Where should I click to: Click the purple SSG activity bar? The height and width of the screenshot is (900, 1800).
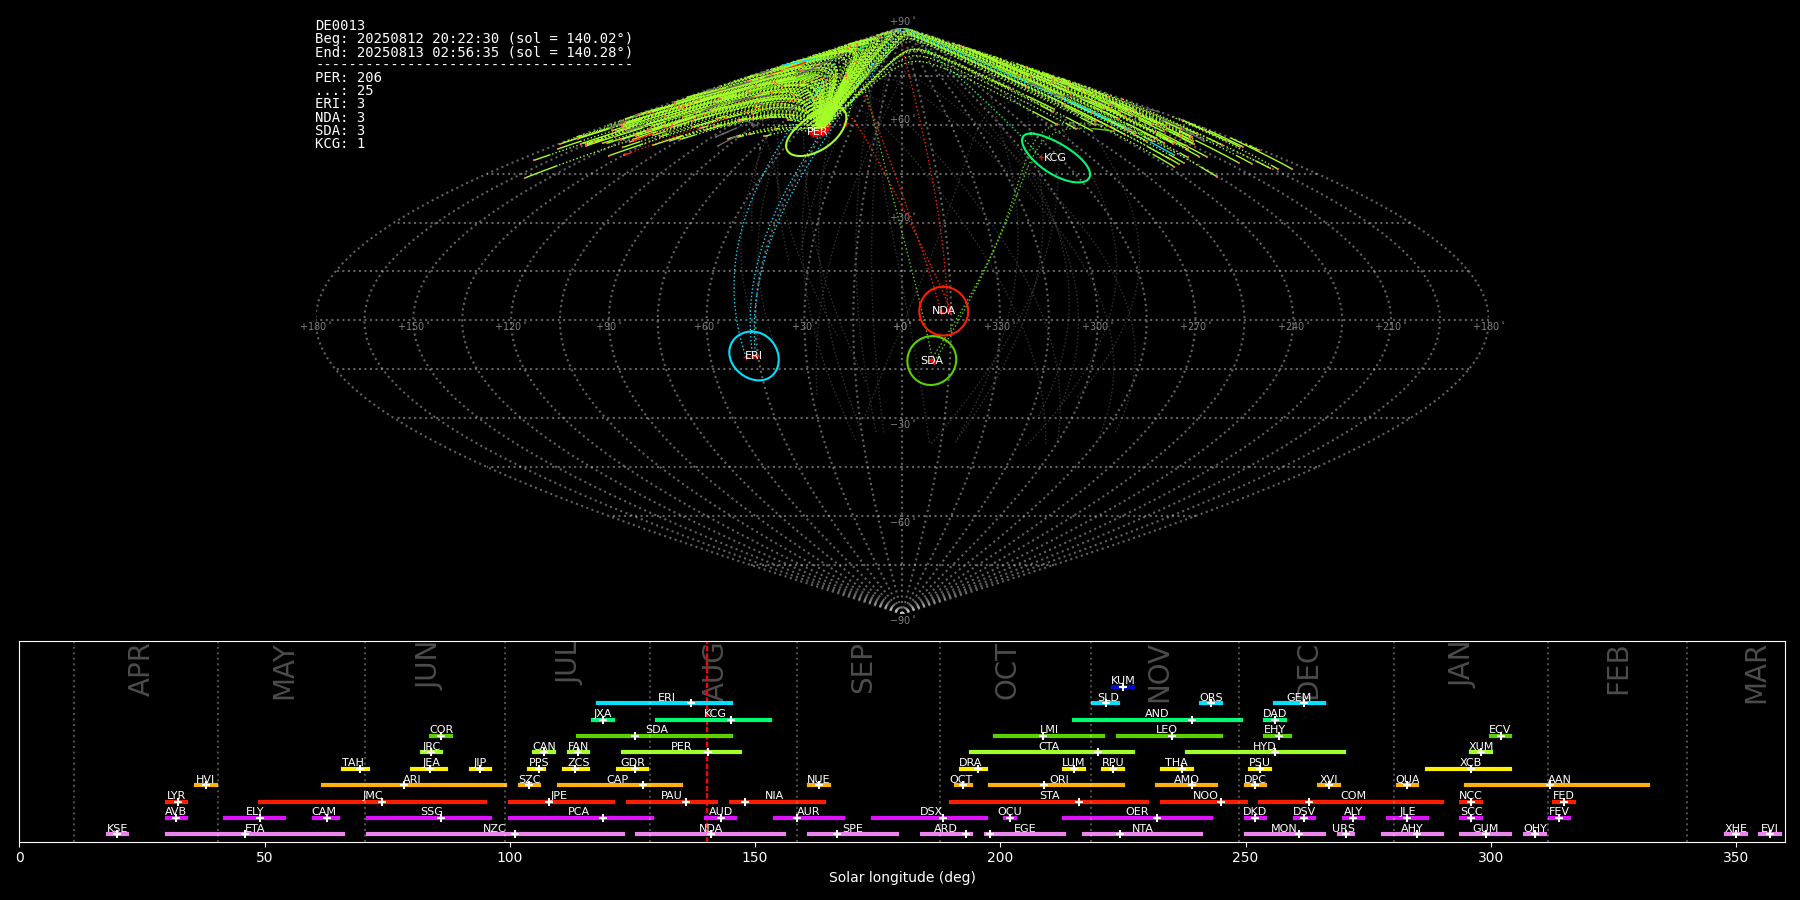(428, 818)
